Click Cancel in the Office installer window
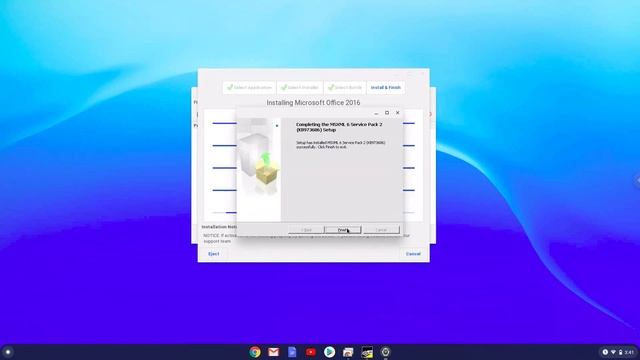Screen dimensions: 640x360 point(413,254)
